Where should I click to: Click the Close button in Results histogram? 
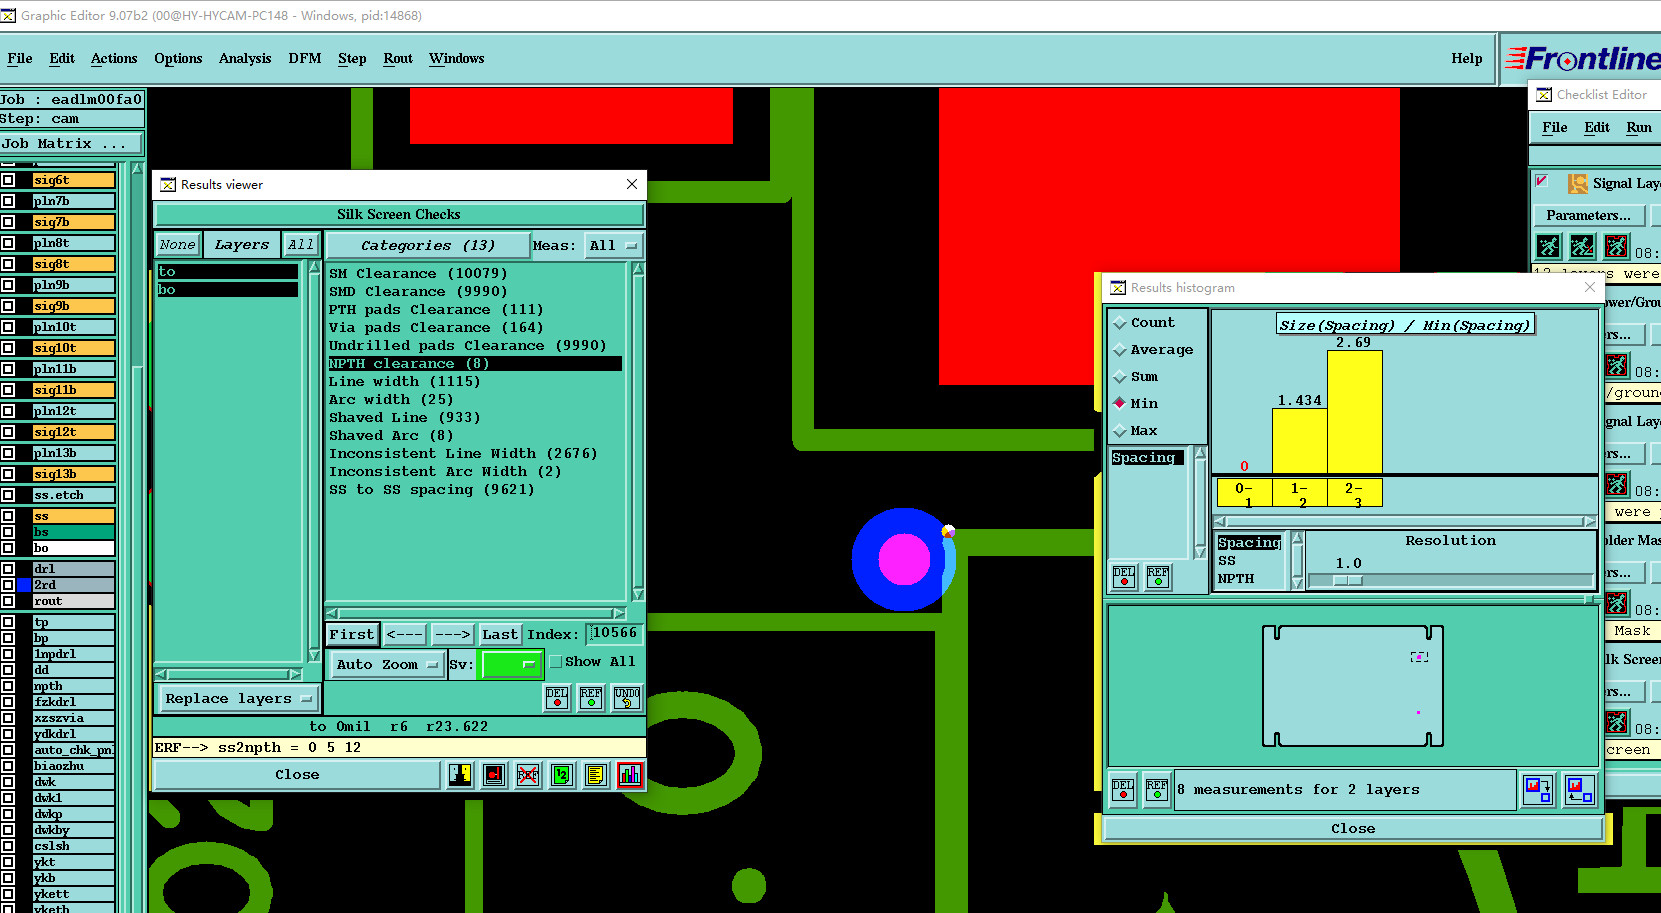click(x=1353, y=829)
